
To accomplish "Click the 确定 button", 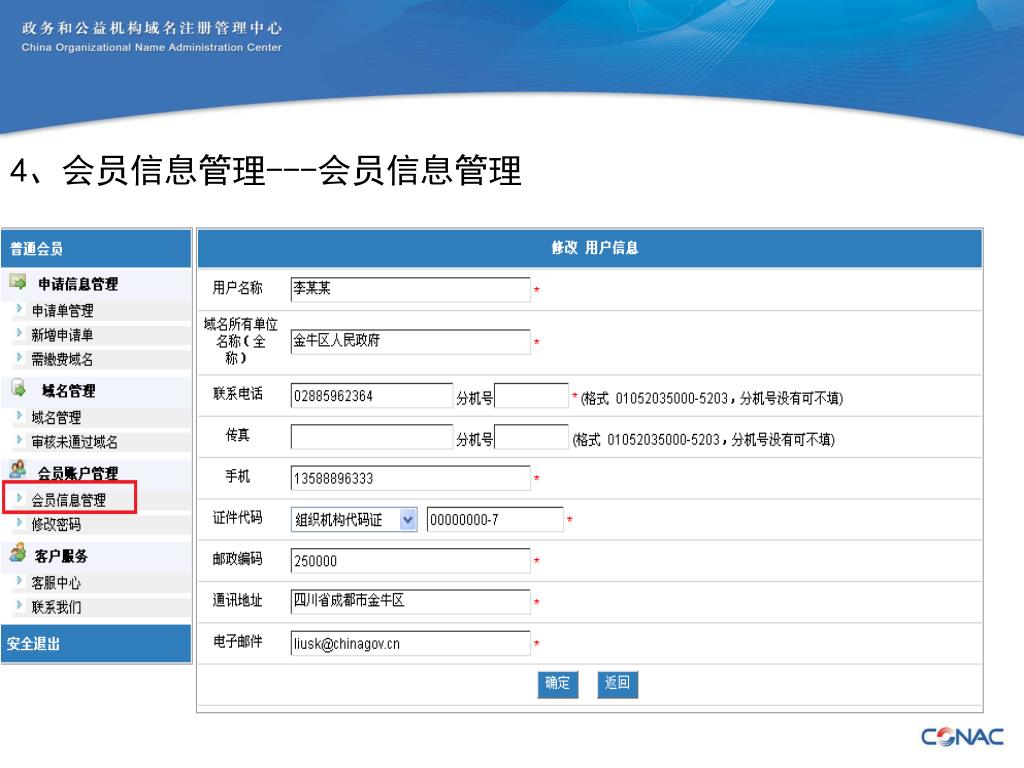I will click(x=558, y=684).
